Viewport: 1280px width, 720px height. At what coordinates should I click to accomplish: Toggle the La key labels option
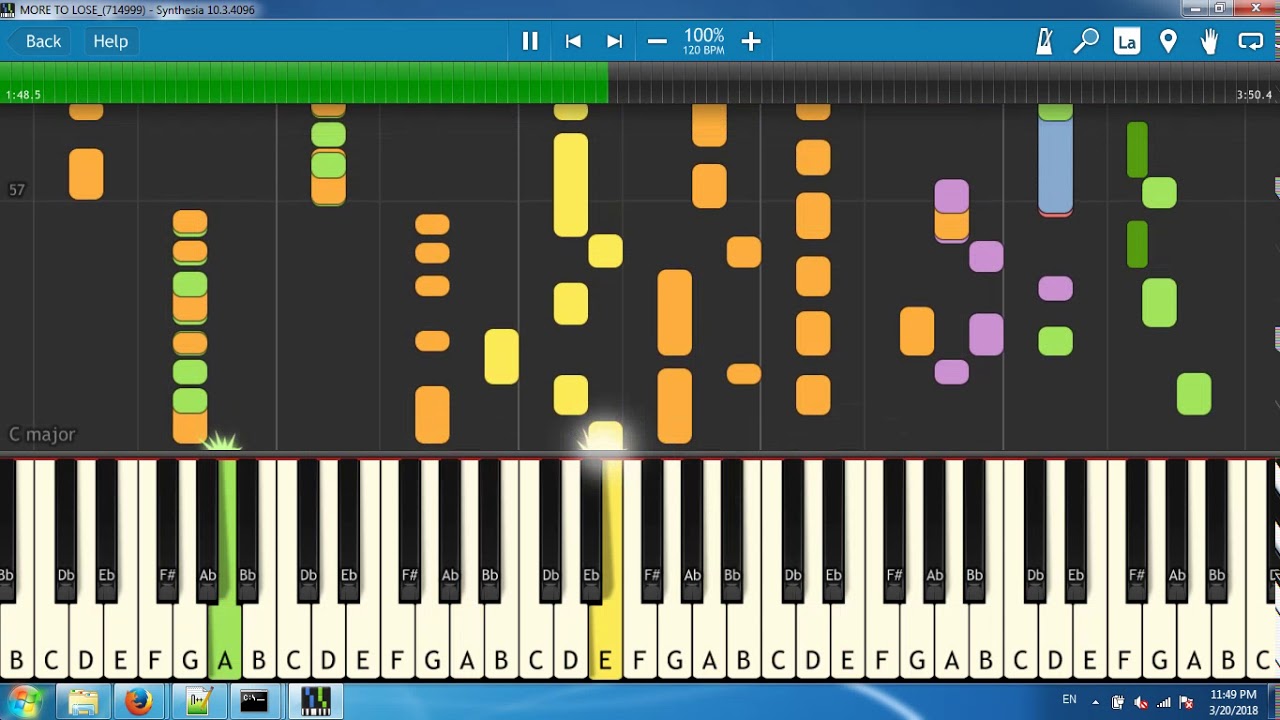tap(1127, 41)
